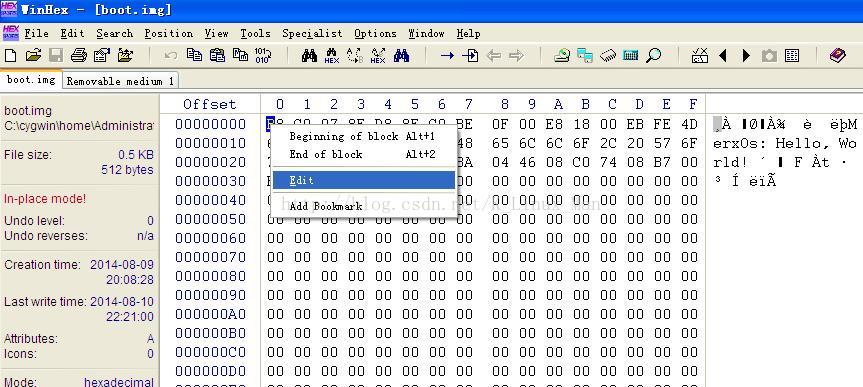Click the Replace Text toolbar icon
This screenshot has height=387, width=863.
355,56
